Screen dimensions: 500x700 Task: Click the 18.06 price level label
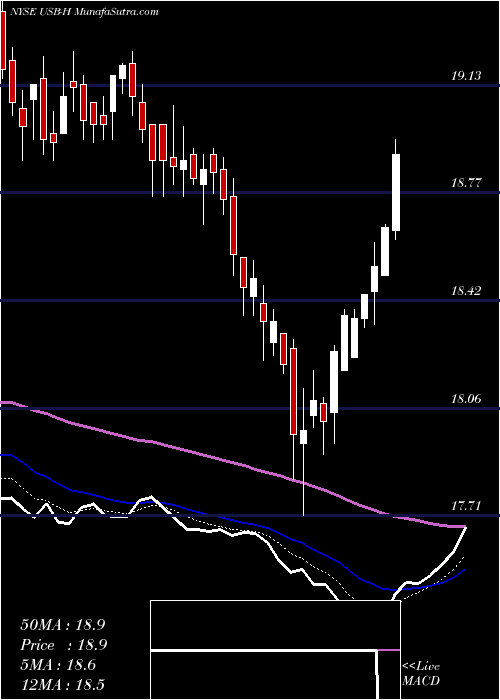tap(466, 399)
